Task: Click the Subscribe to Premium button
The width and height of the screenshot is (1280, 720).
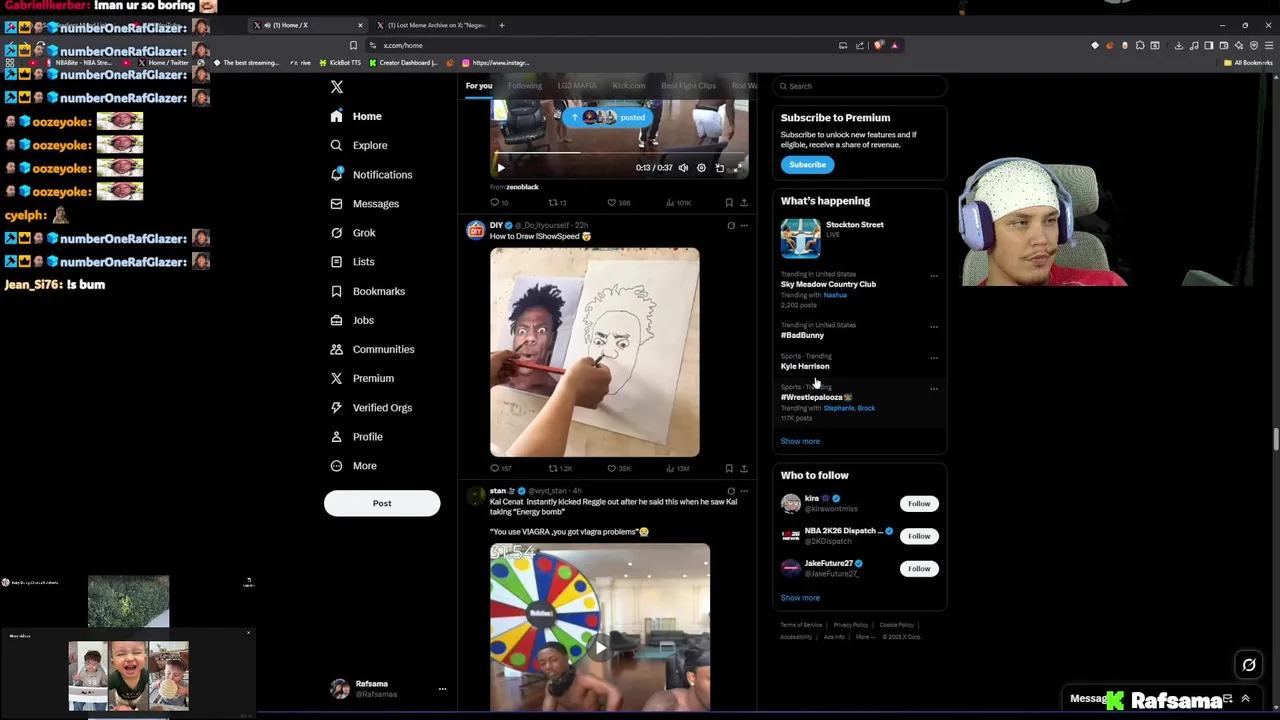Action: tap(807, 165)
